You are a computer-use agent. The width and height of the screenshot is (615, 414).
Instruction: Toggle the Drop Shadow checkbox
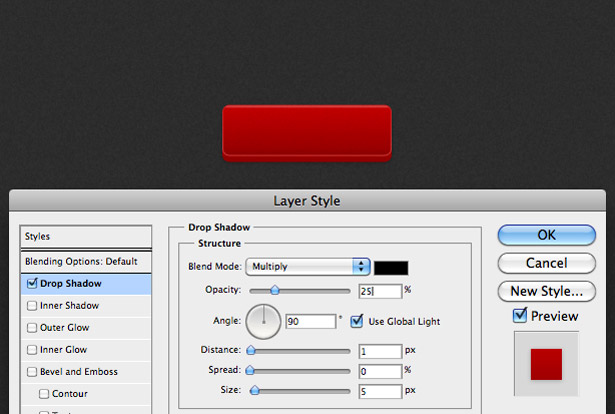[32, 283]
